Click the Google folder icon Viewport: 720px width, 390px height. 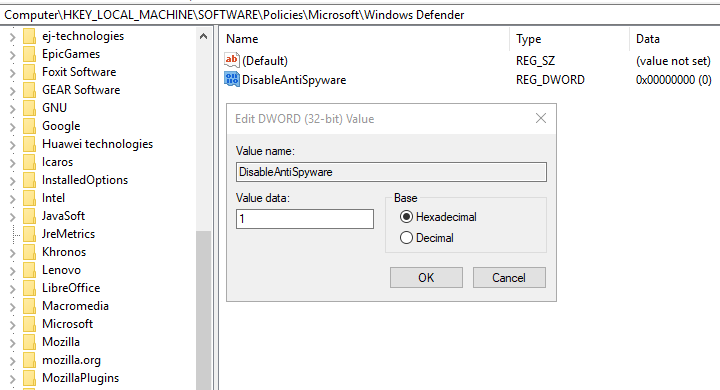(x=29, y=126)
